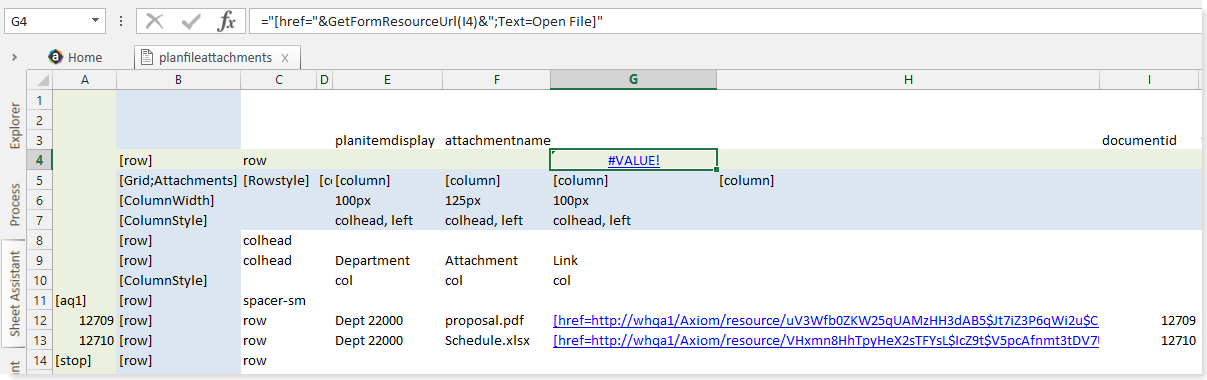Select the Attachment header cell
The width and height of the screenshot is (1207, 380).
[x=496, y=260]
